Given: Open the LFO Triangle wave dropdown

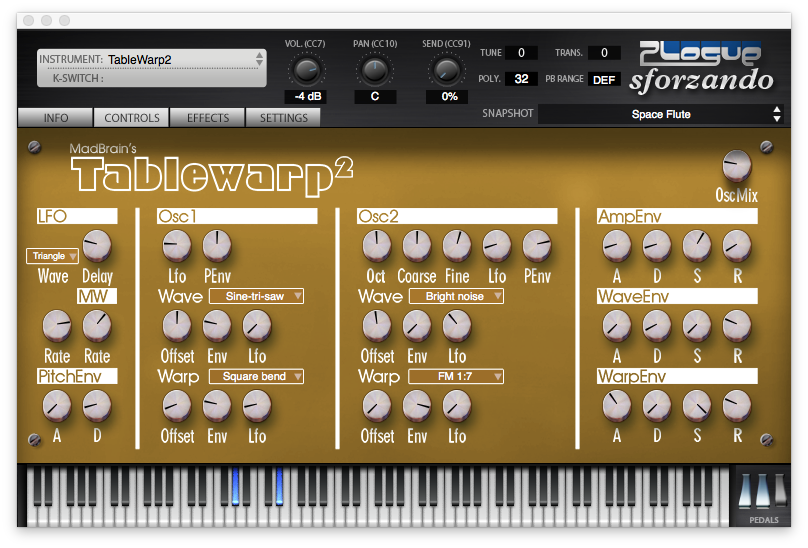Looking at the screenshot, I should pyautogui.click(x=53, y=256).
